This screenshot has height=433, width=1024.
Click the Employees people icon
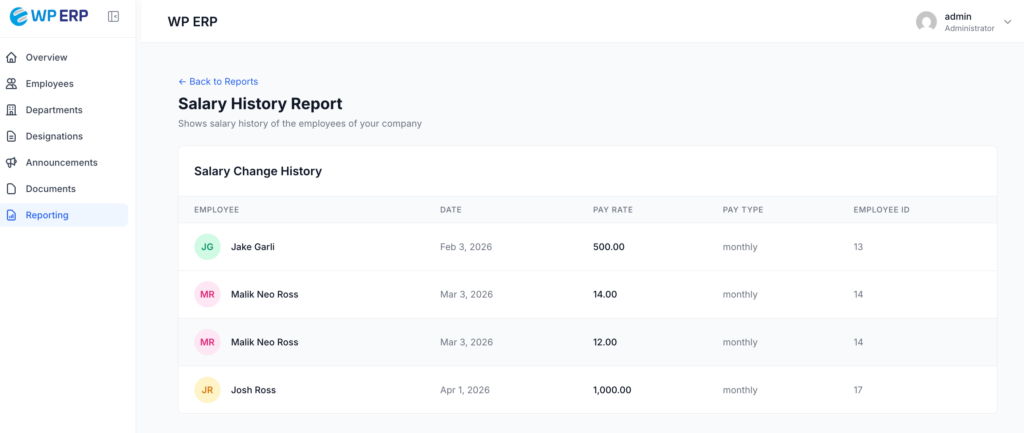click(11, 84)
